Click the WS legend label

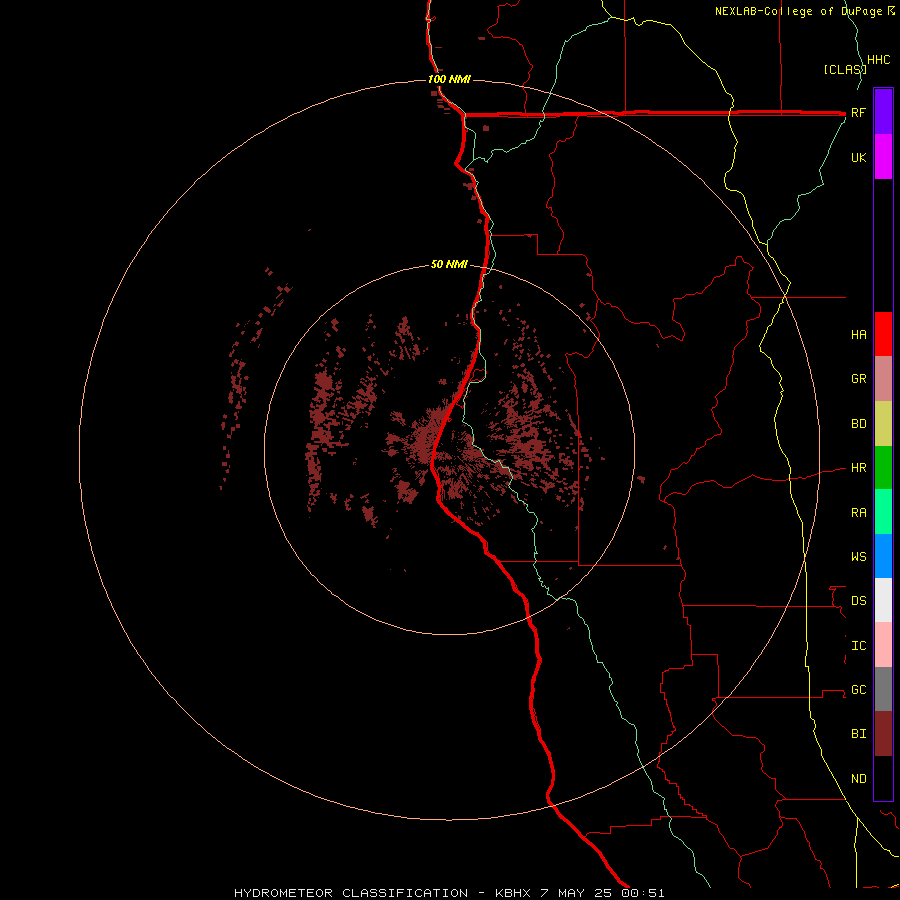858,556
